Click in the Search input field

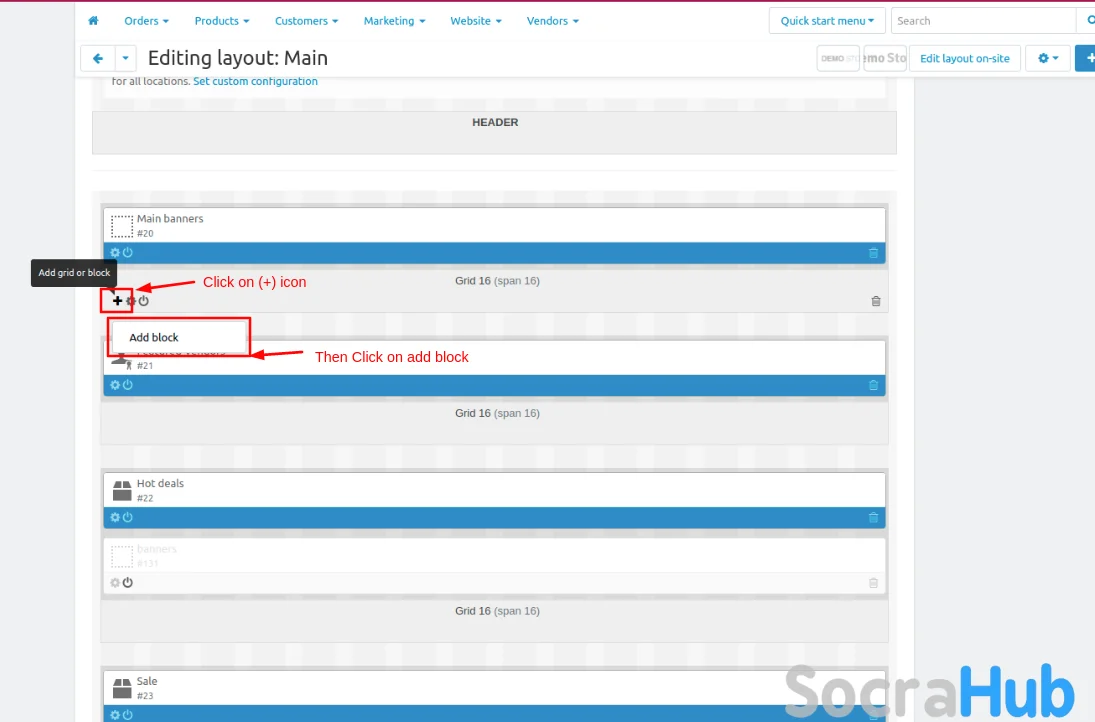980,21
